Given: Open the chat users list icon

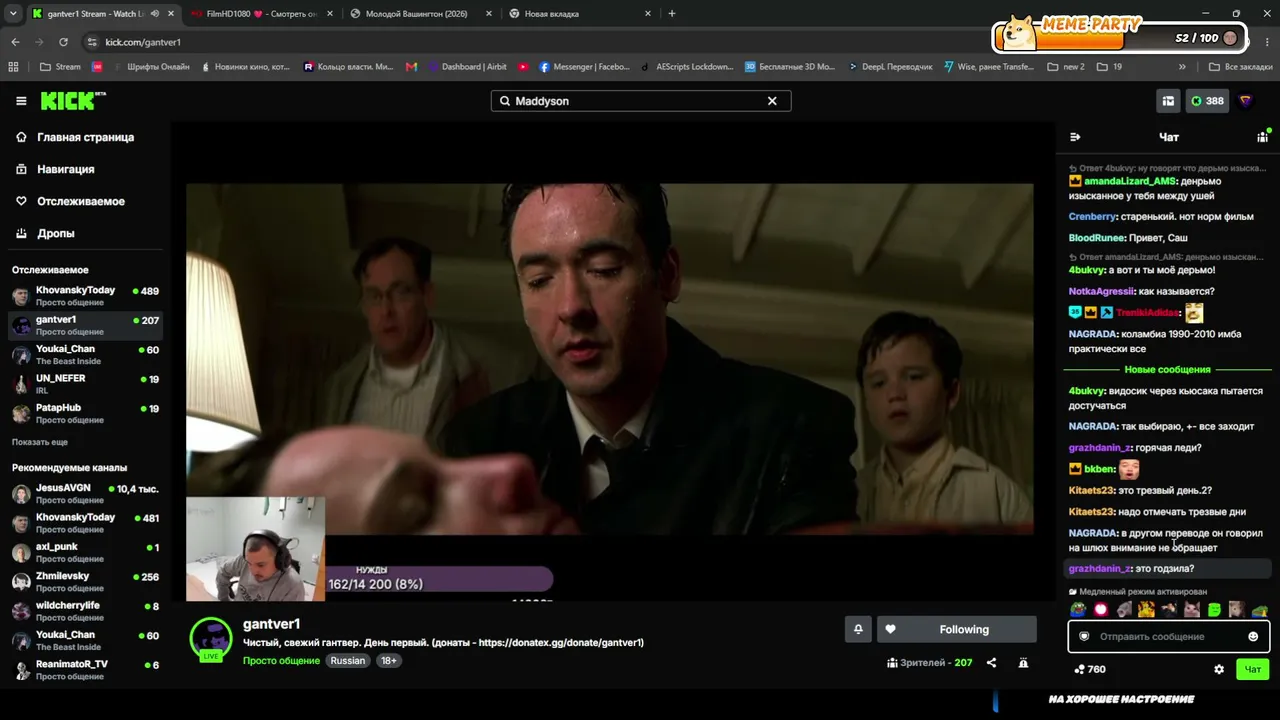Looking at the screenshot, I should click(1263, 137).
